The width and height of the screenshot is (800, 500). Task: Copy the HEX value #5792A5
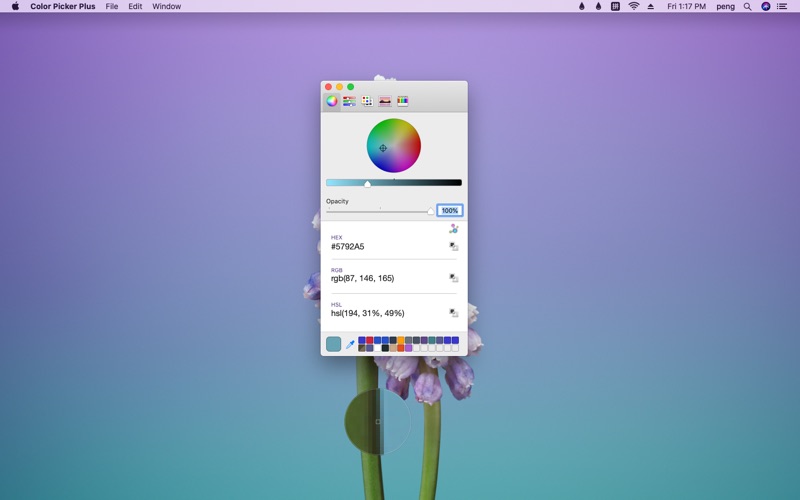click(x=454, y=246)
